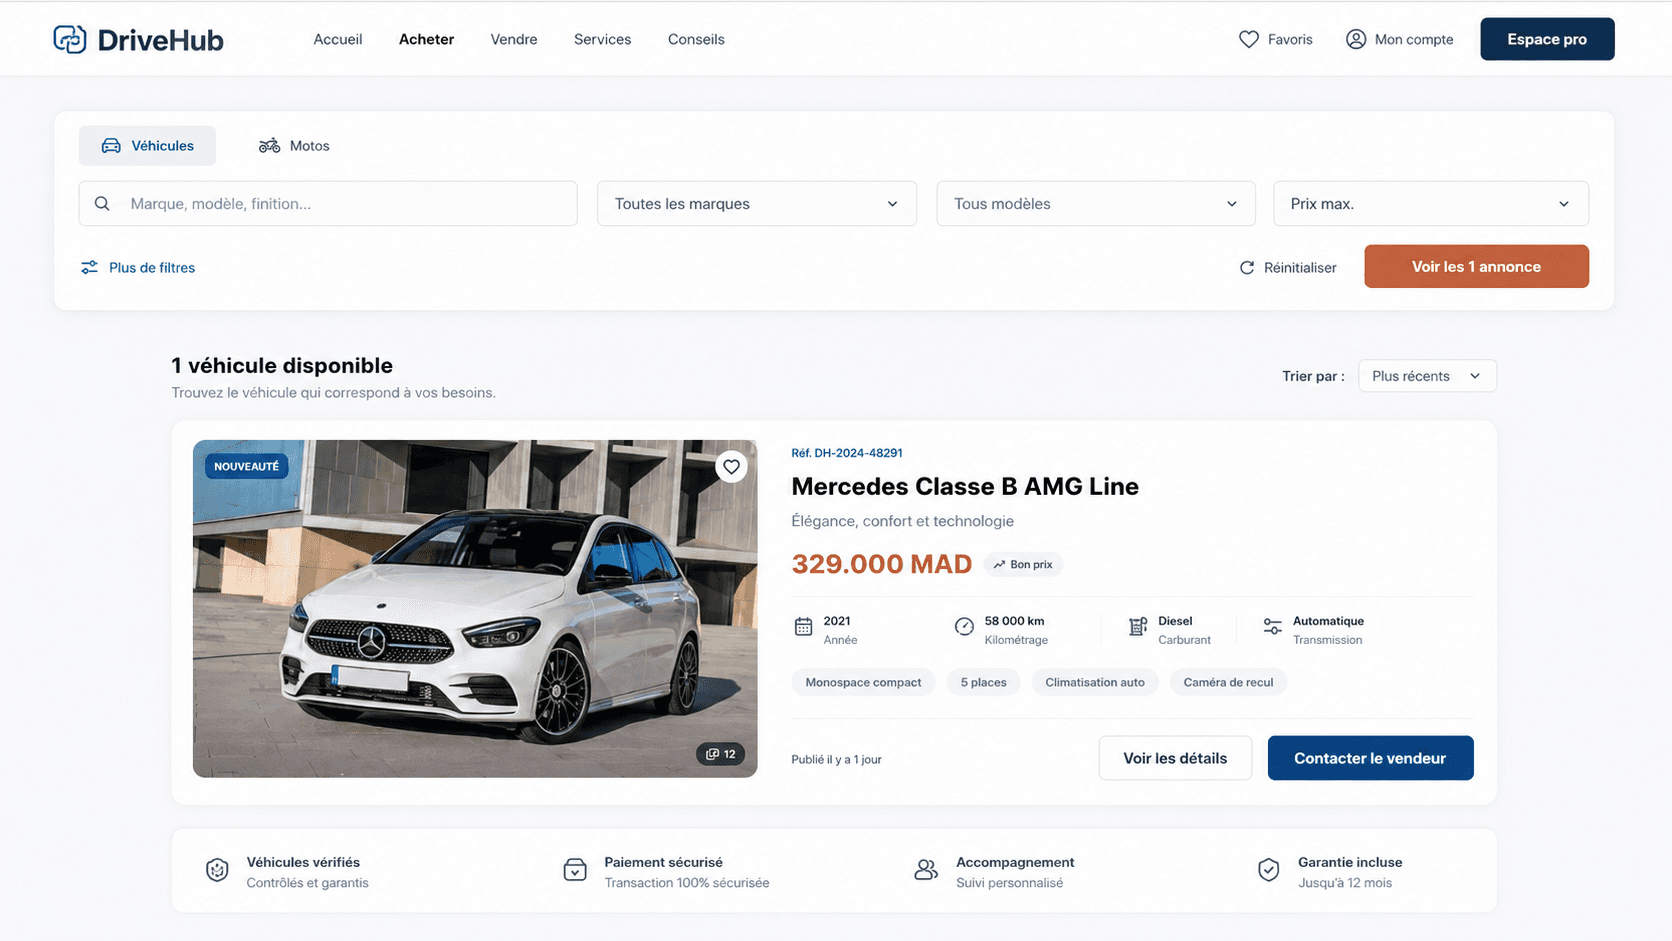Click Voir les 1 annonce button
Viewport: 1672px width, 941px height.
click(1476, 267)
